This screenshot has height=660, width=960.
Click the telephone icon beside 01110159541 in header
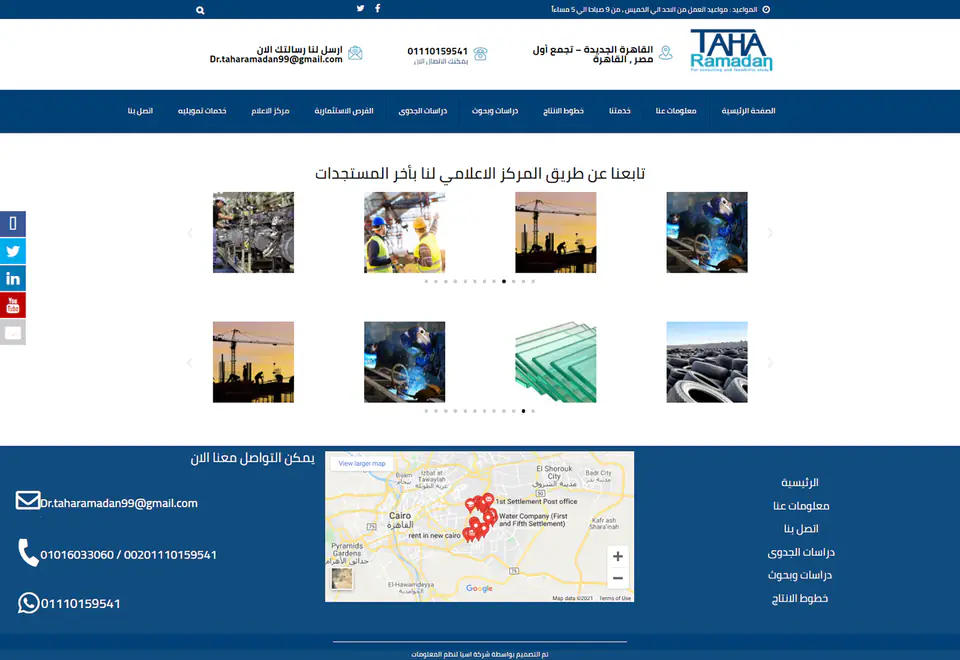click(x=481, y=54)
